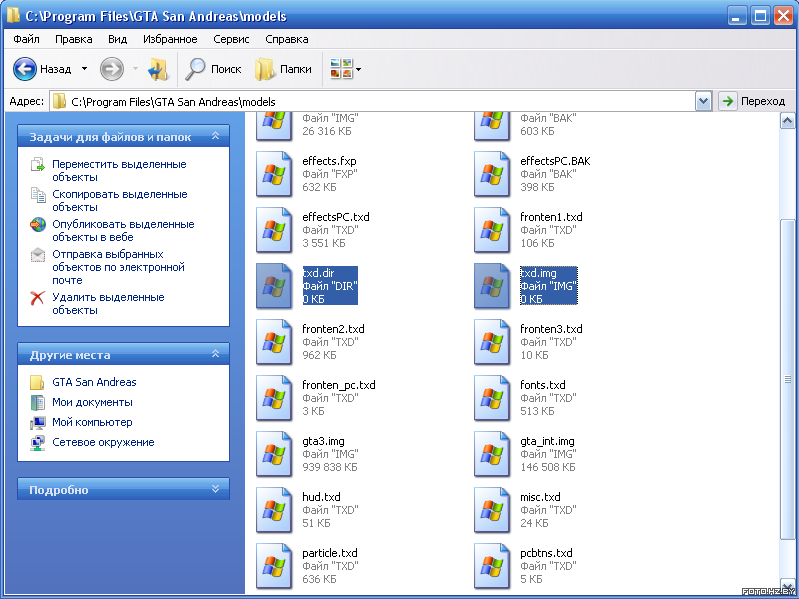799x599 pixels.
Task: Select the effectsPC.txd file icon
Action: (x=274, y=230)
